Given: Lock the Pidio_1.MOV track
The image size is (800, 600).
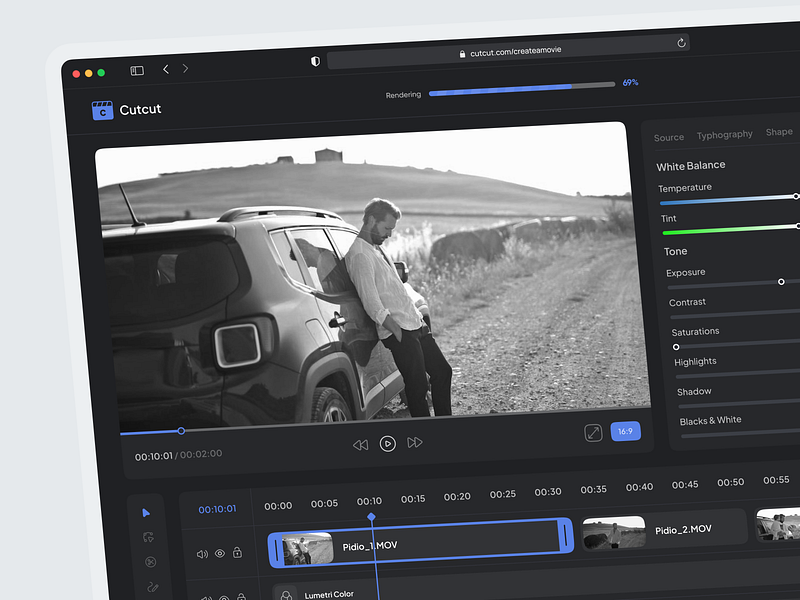Looking at the screenshot, I should (237, 551).
